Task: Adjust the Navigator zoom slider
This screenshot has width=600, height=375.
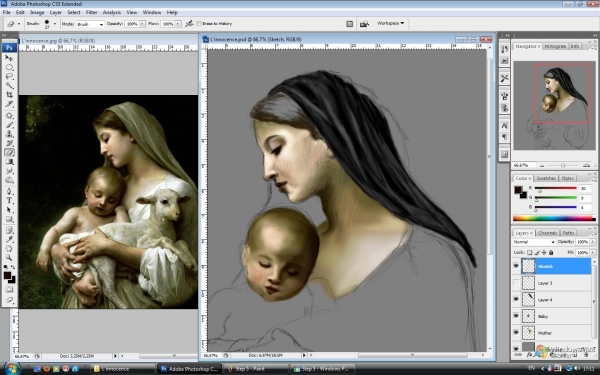Action: 563,166
